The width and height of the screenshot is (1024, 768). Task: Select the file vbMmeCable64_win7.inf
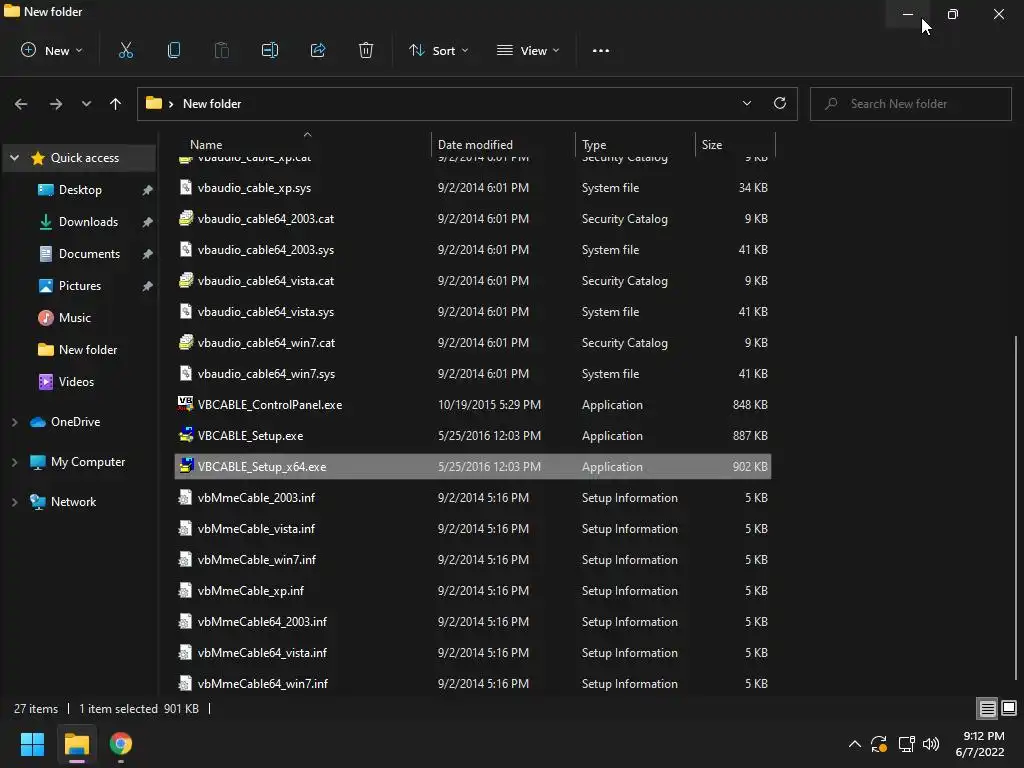pyautogui.click(x=473, y=683)
